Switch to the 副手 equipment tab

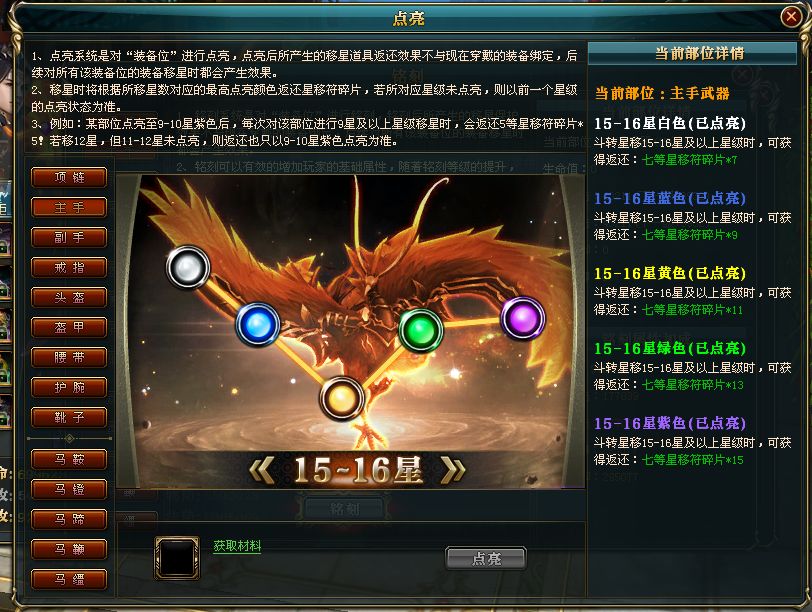click(x=69, y=238)
